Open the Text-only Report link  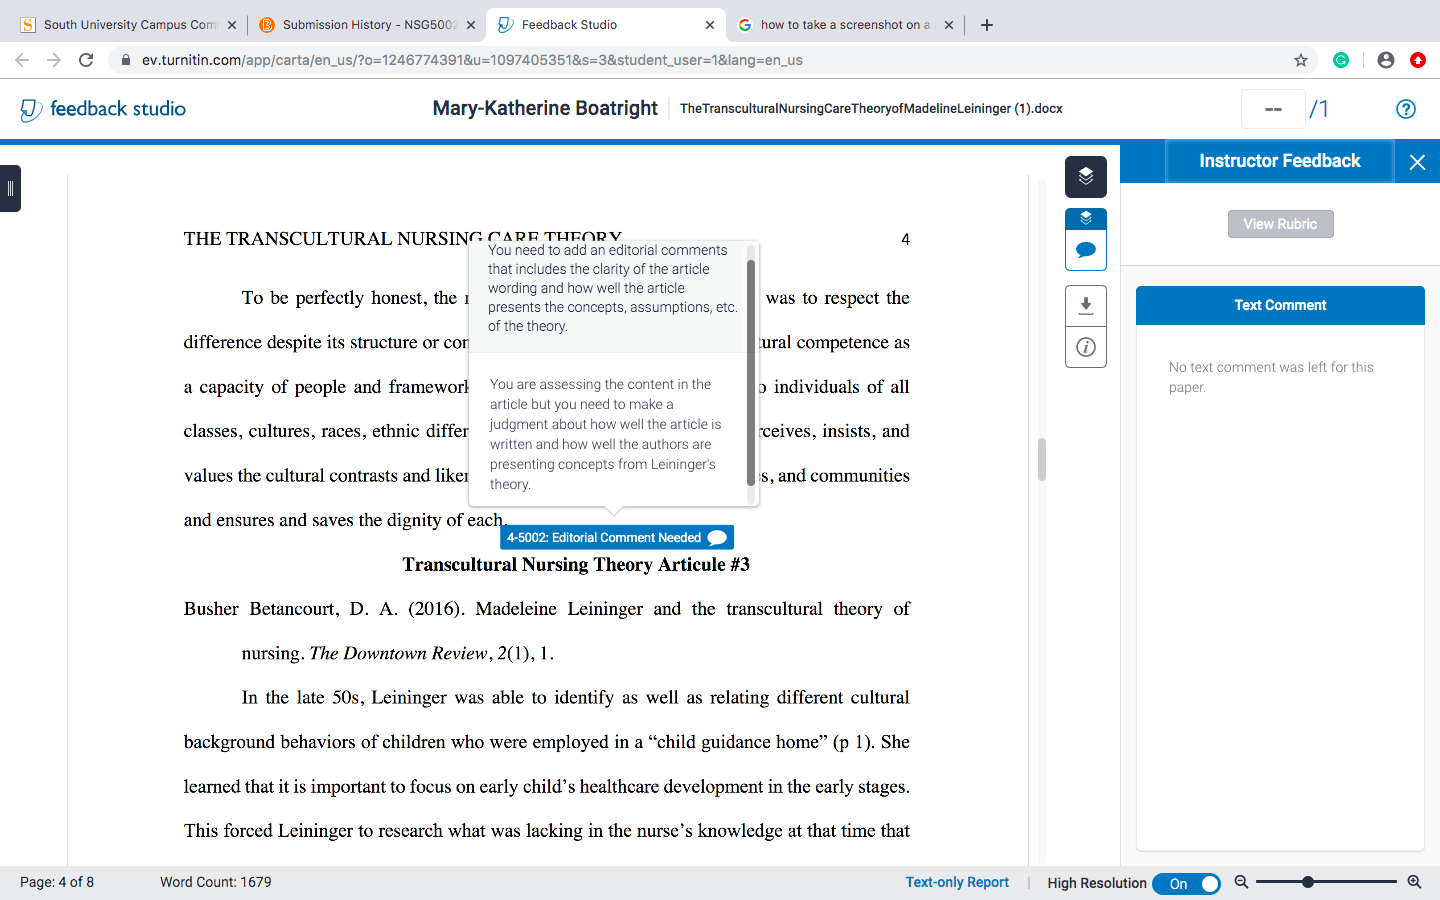pos(957,882)
